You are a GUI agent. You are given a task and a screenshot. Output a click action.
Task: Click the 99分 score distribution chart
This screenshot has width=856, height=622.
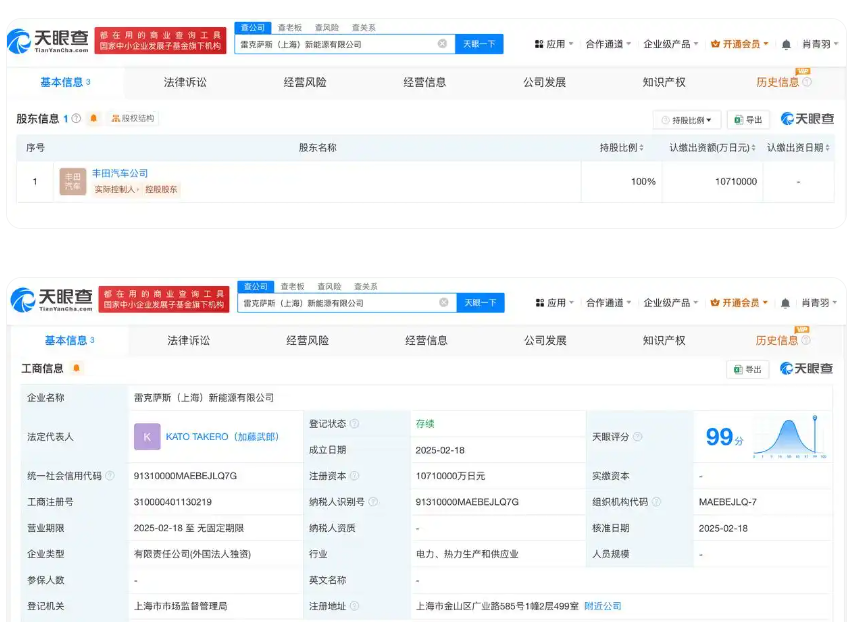tap(789, 437)
